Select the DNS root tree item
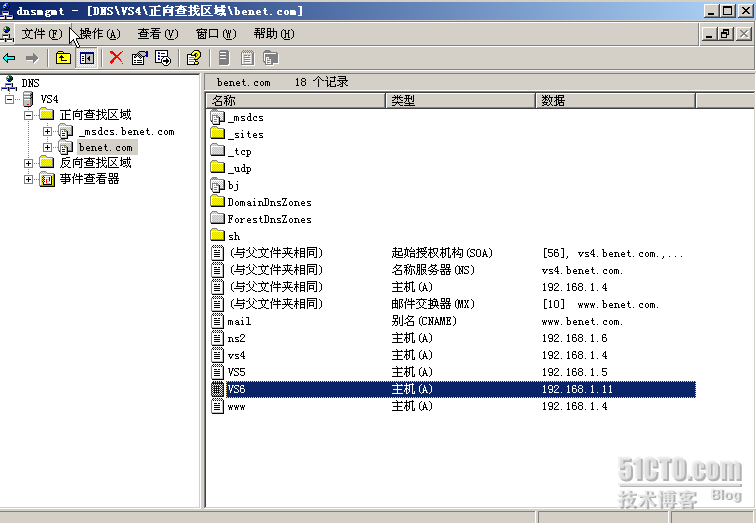The width and height of the screenshot is (756, 523). click(30, 83)
